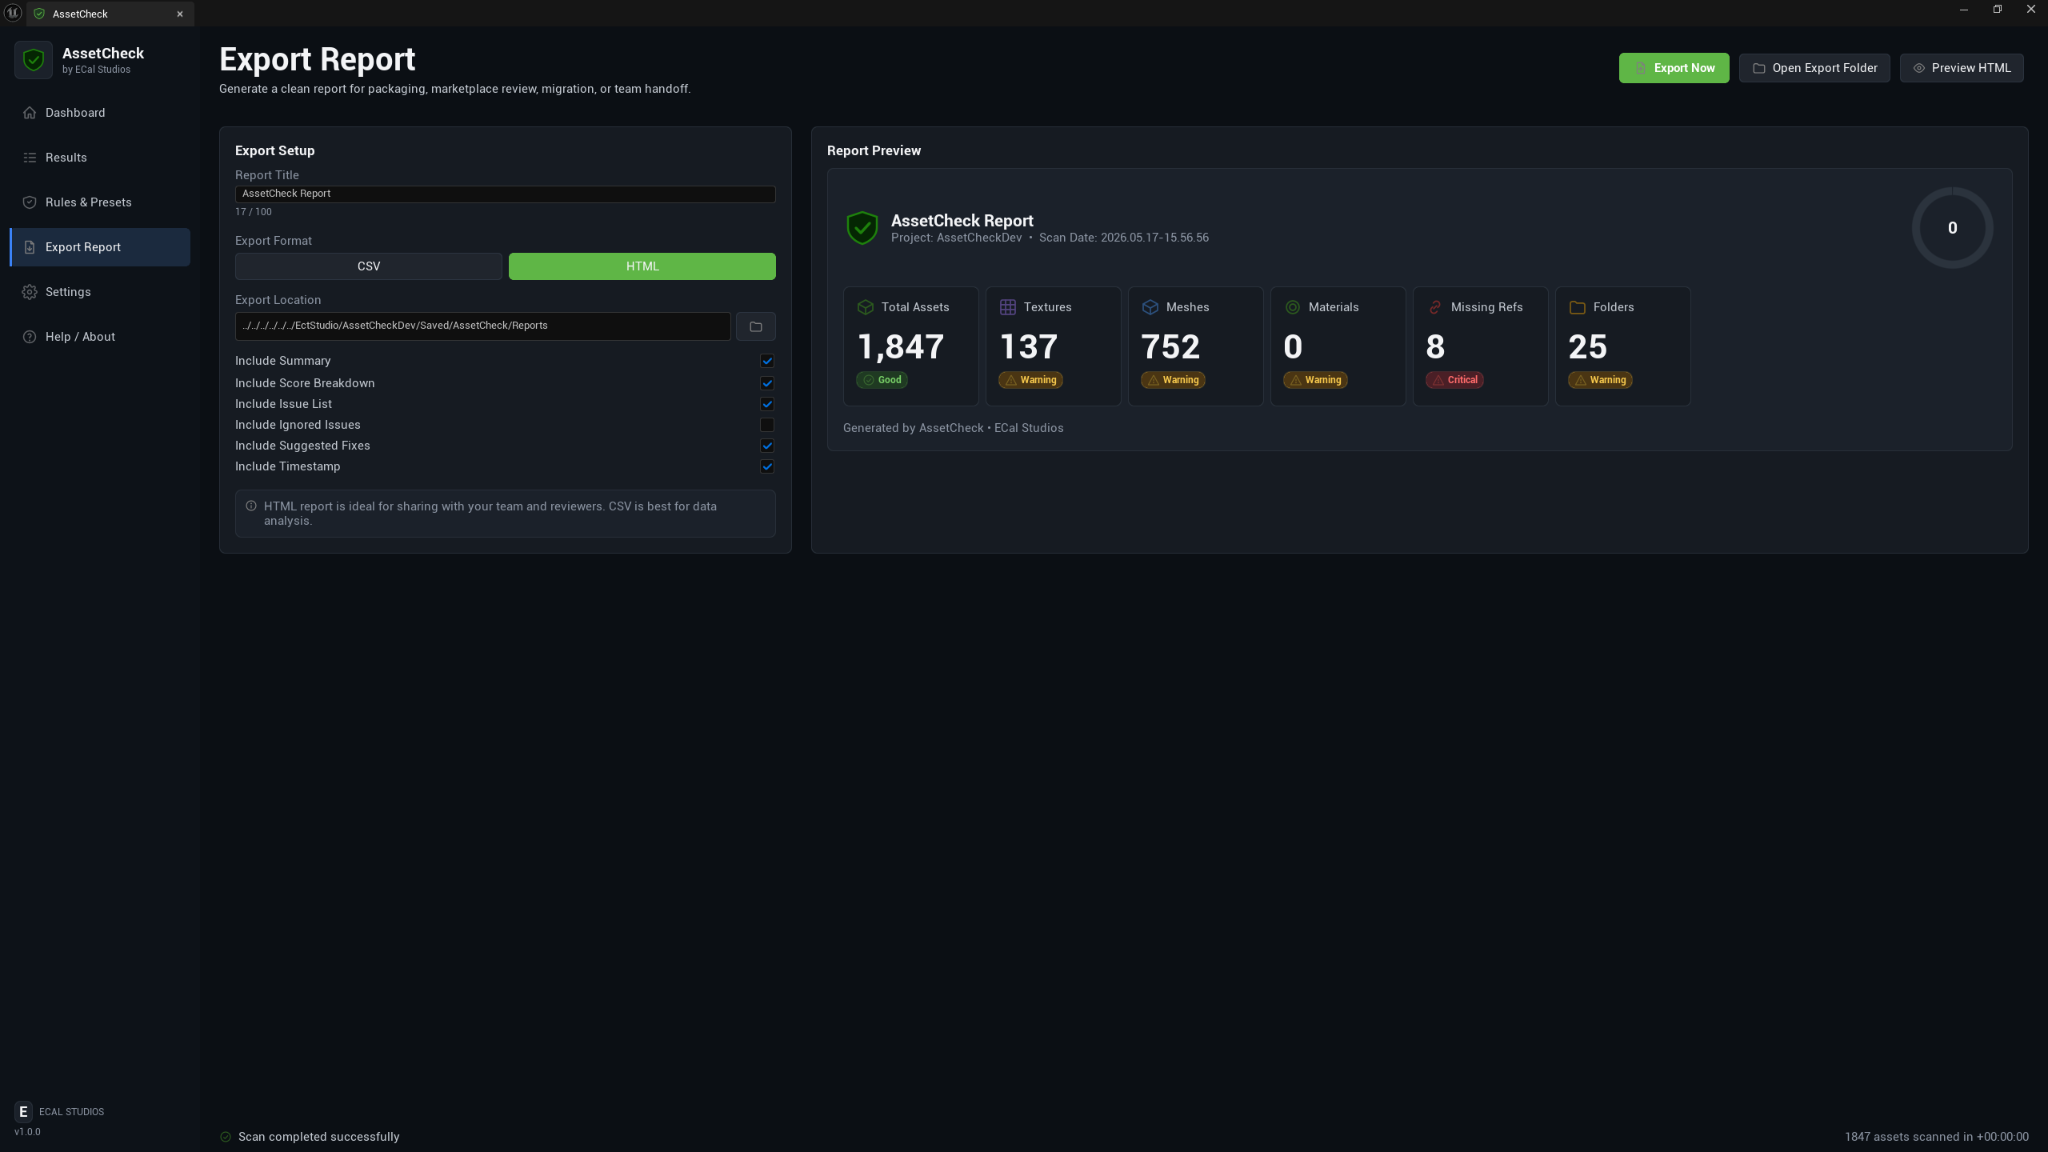Select CSV export format
Viewport: 2048px width, 1152px height.
click(x=368, y=266)
